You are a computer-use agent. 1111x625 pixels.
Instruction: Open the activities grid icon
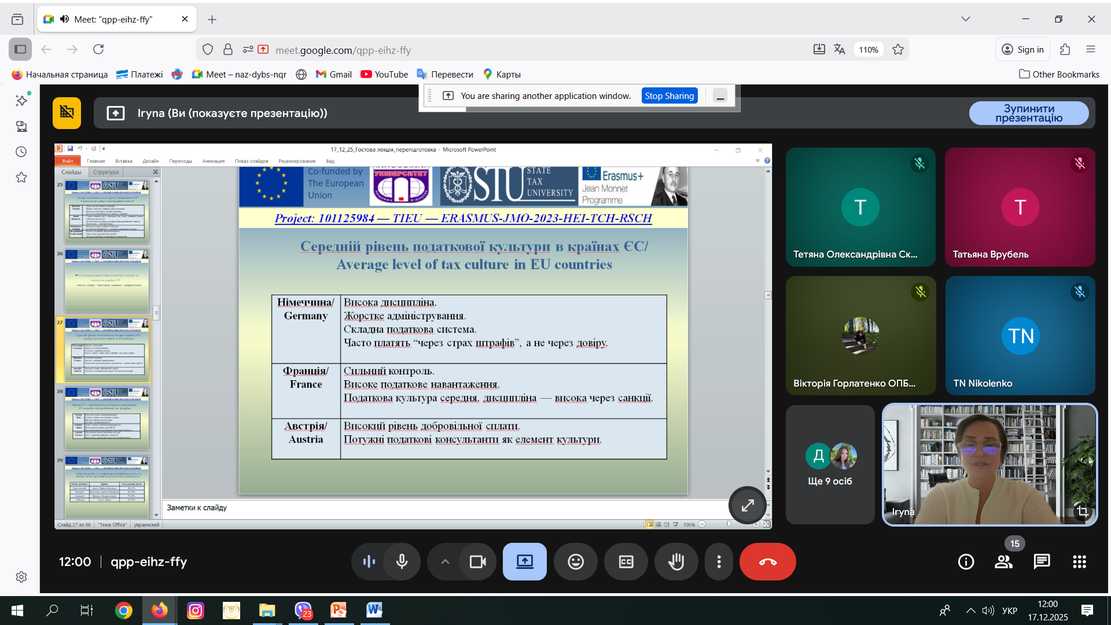tap(1079, 562)
